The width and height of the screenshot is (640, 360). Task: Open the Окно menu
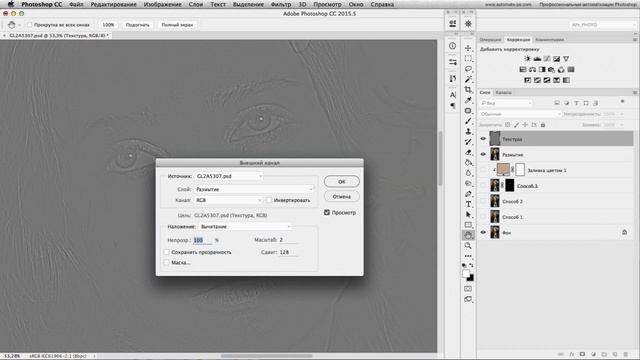tap(356, 4)
